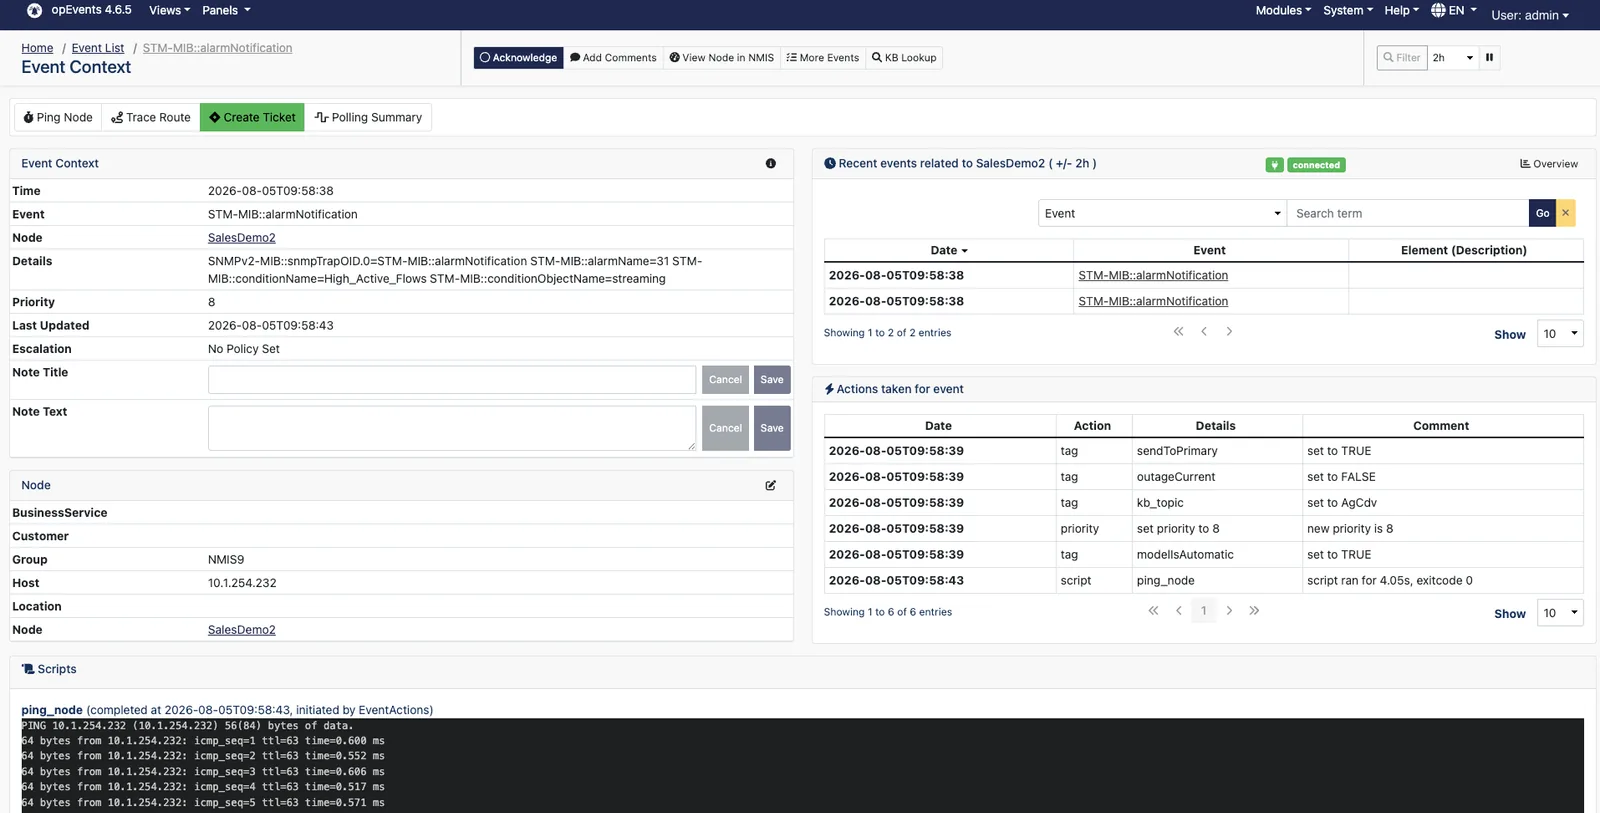Clear search with the yellow X button

pyautogui.click(x=1565, y=213)
